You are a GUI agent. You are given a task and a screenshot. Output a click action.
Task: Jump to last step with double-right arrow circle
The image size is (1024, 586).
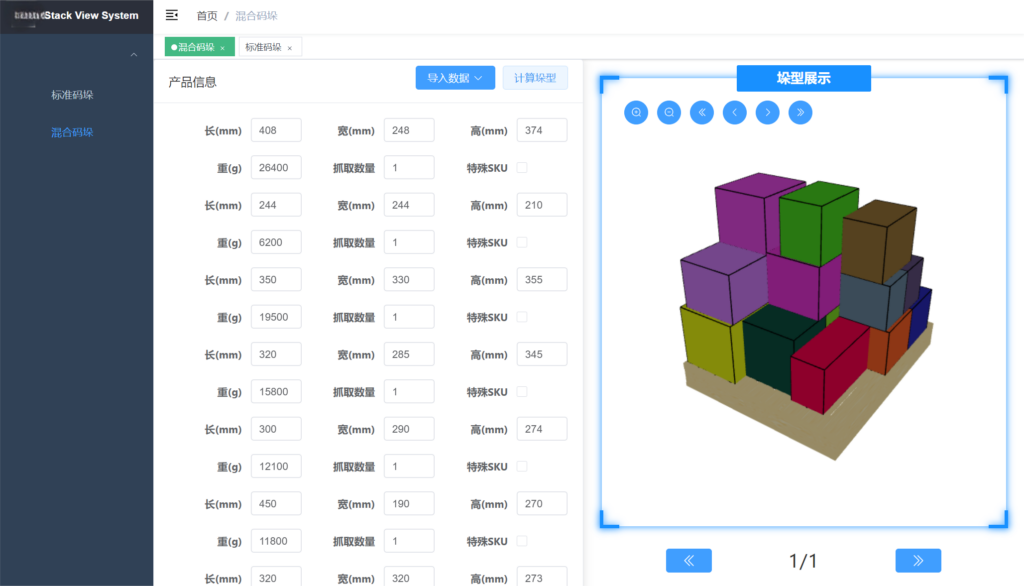pos(800,113)
